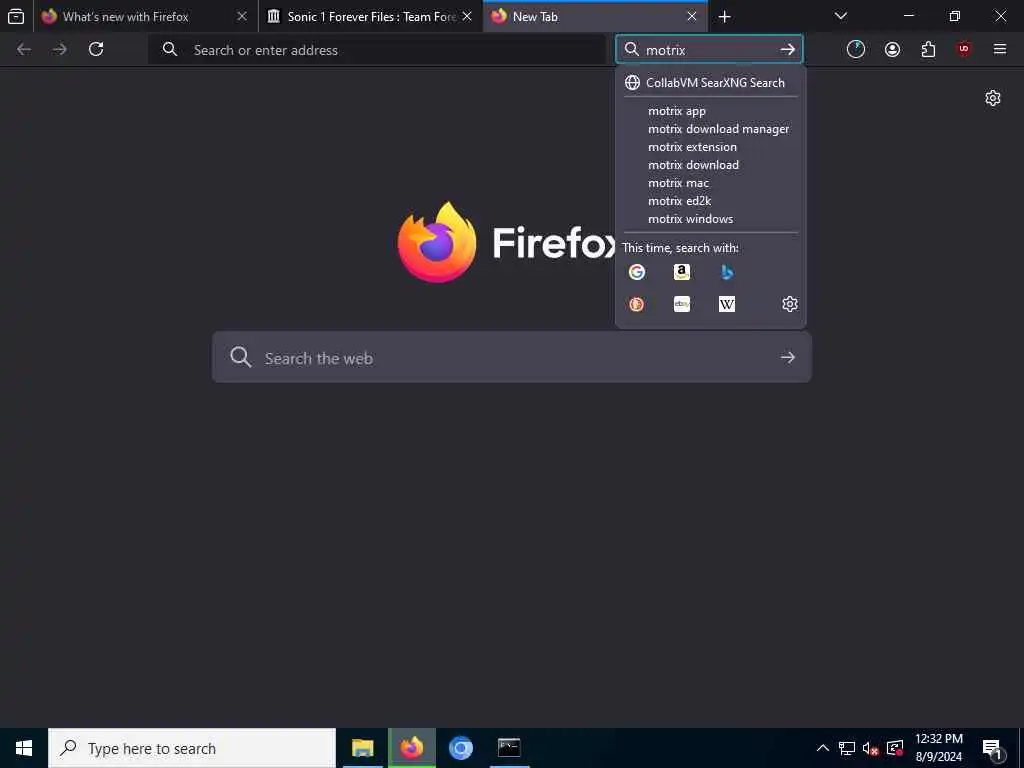
Task: Search this time with Wikipedia
Action: click(727, 304)
